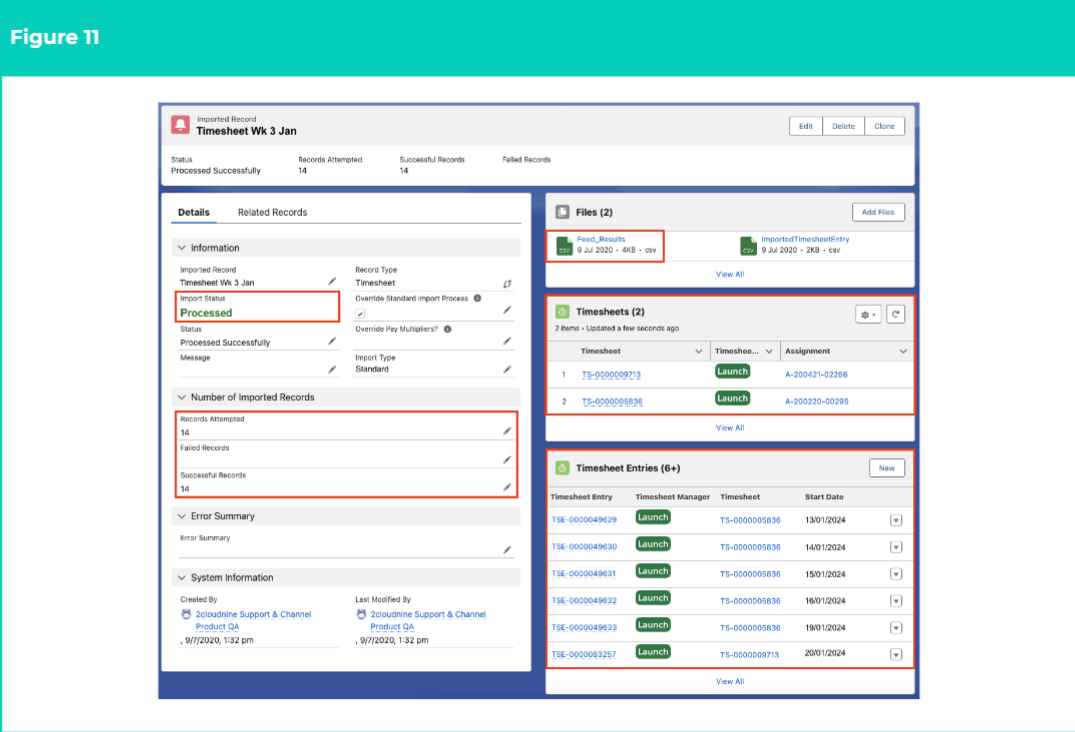Edit the Failed Records pencil
This screenshot has width=1075, height=732.
(507, 460)
